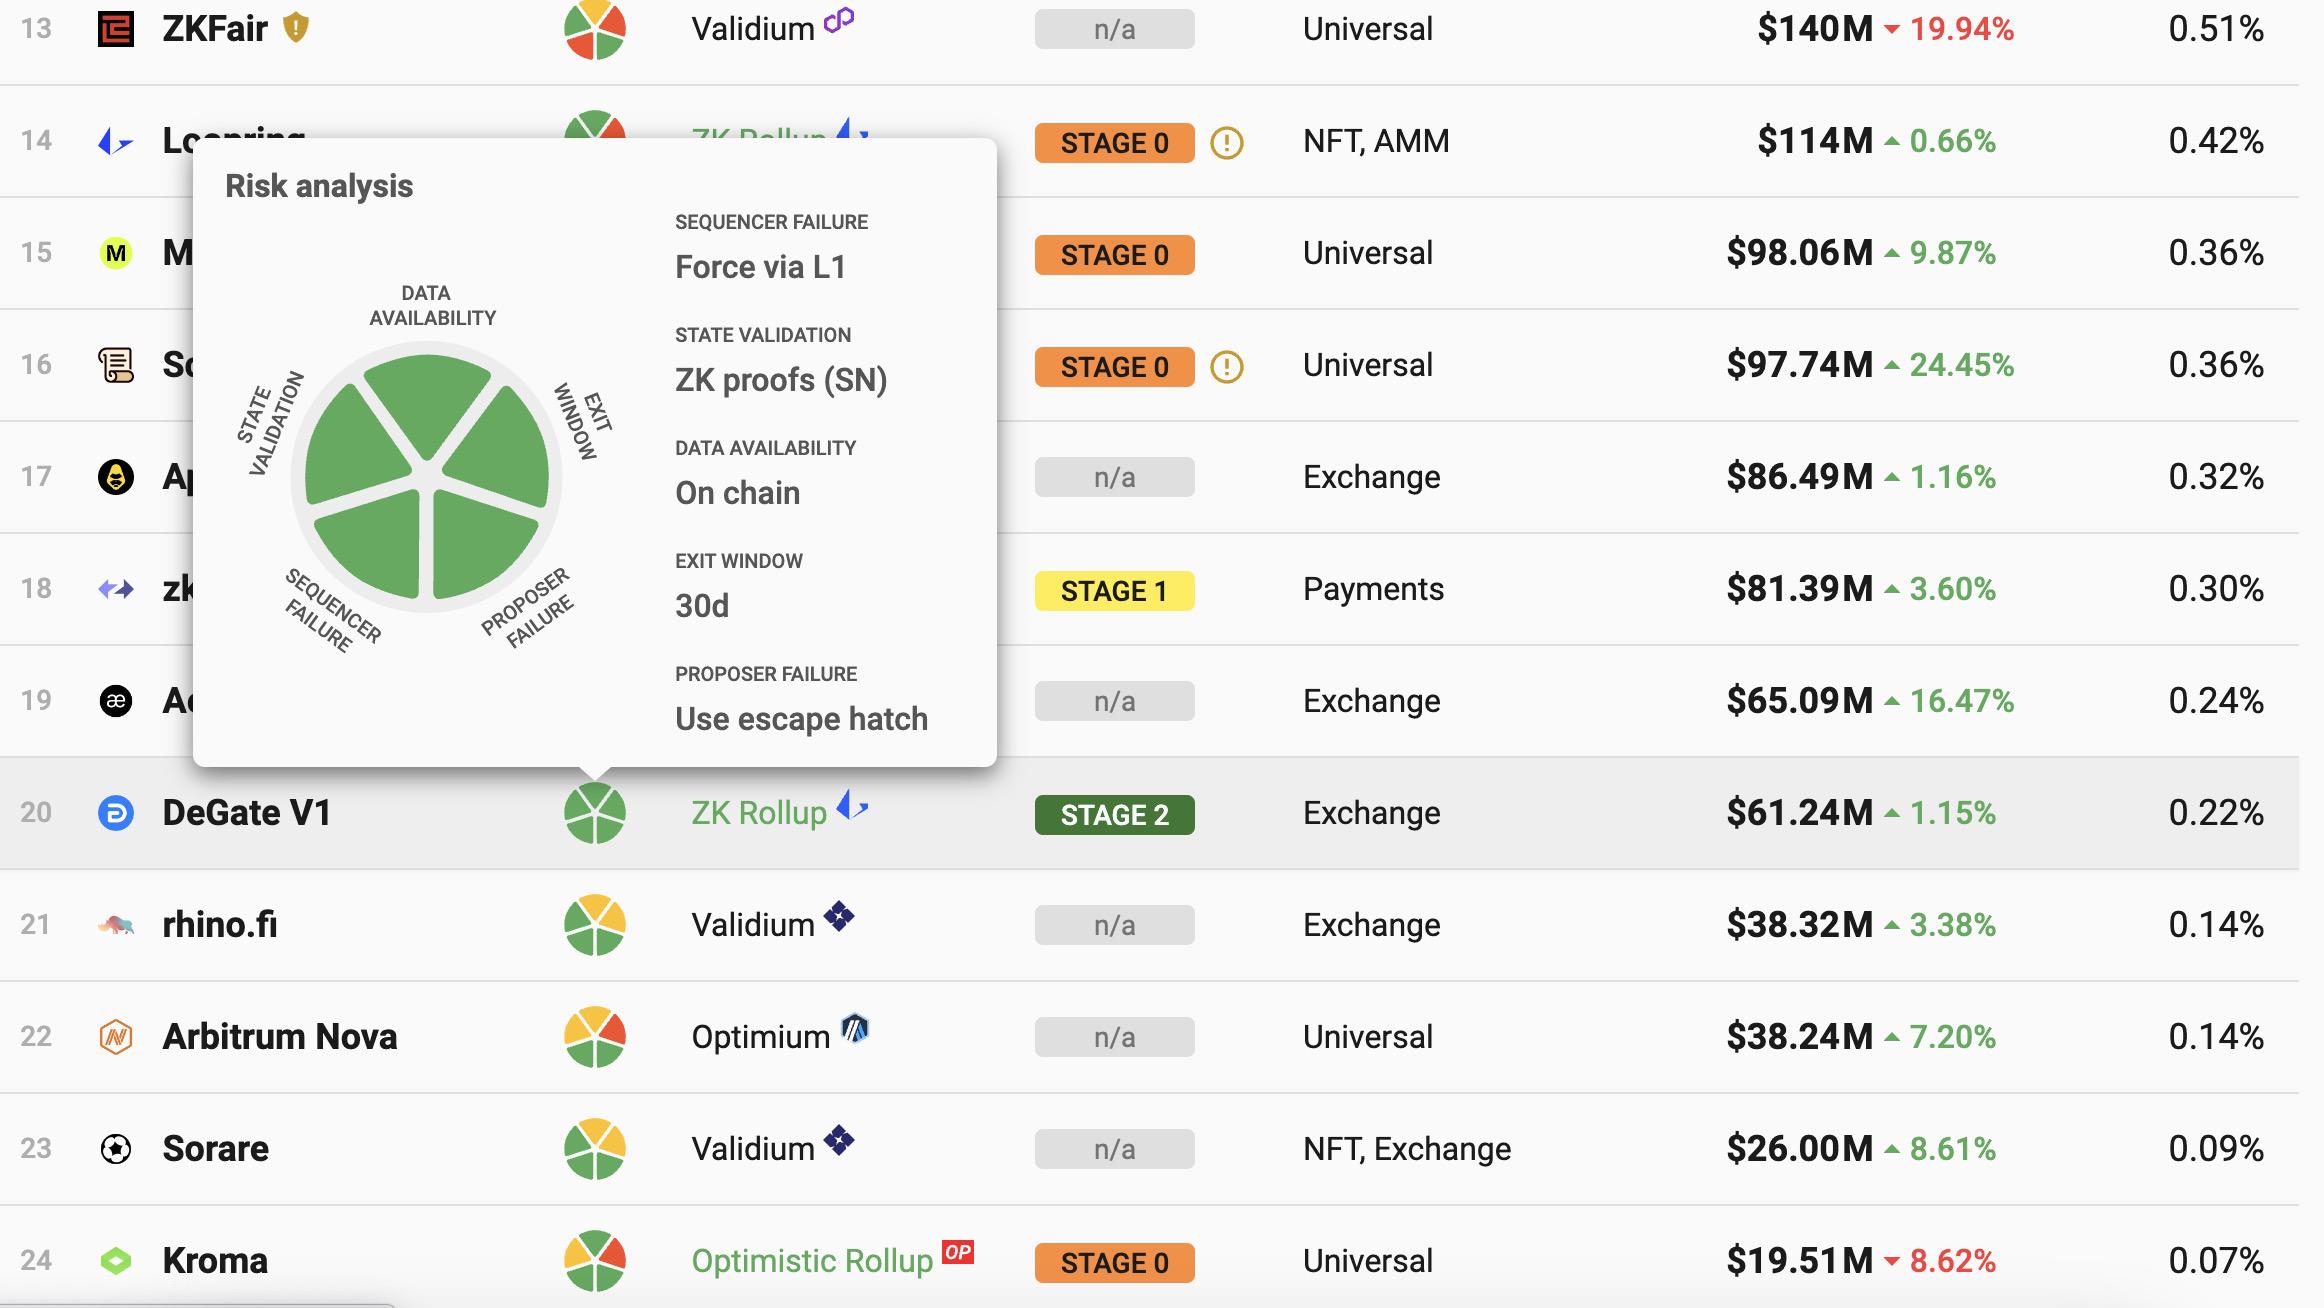Click the n/a stage badge for ZKFair

(1115, 30)
